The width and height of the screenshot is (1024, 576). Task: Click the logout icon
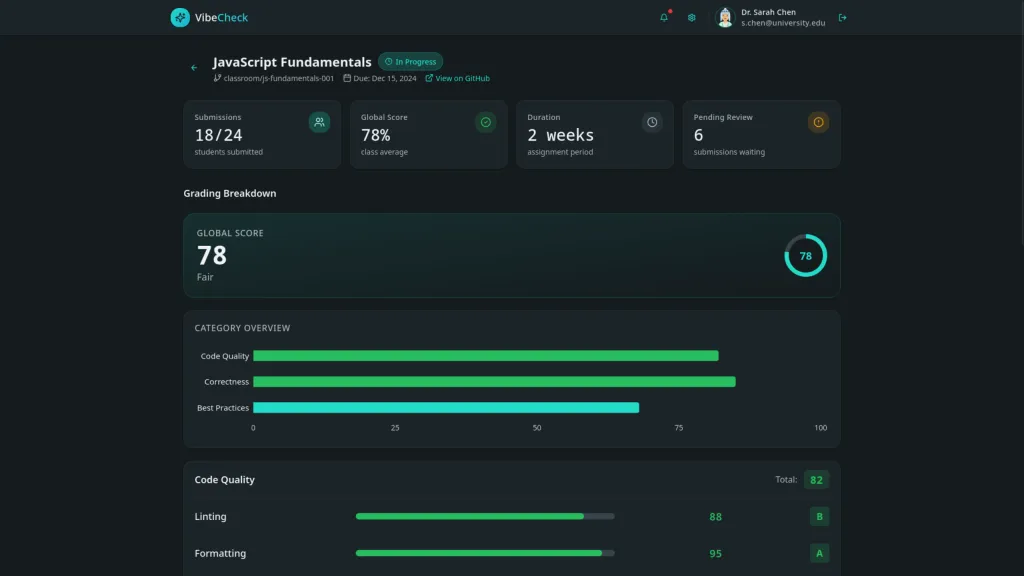[842, 17]
